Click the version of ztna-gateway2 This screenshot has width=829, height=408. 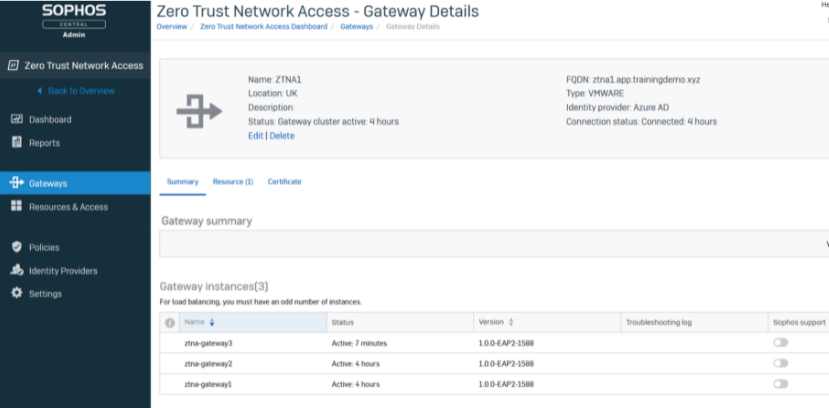point(506,364)
